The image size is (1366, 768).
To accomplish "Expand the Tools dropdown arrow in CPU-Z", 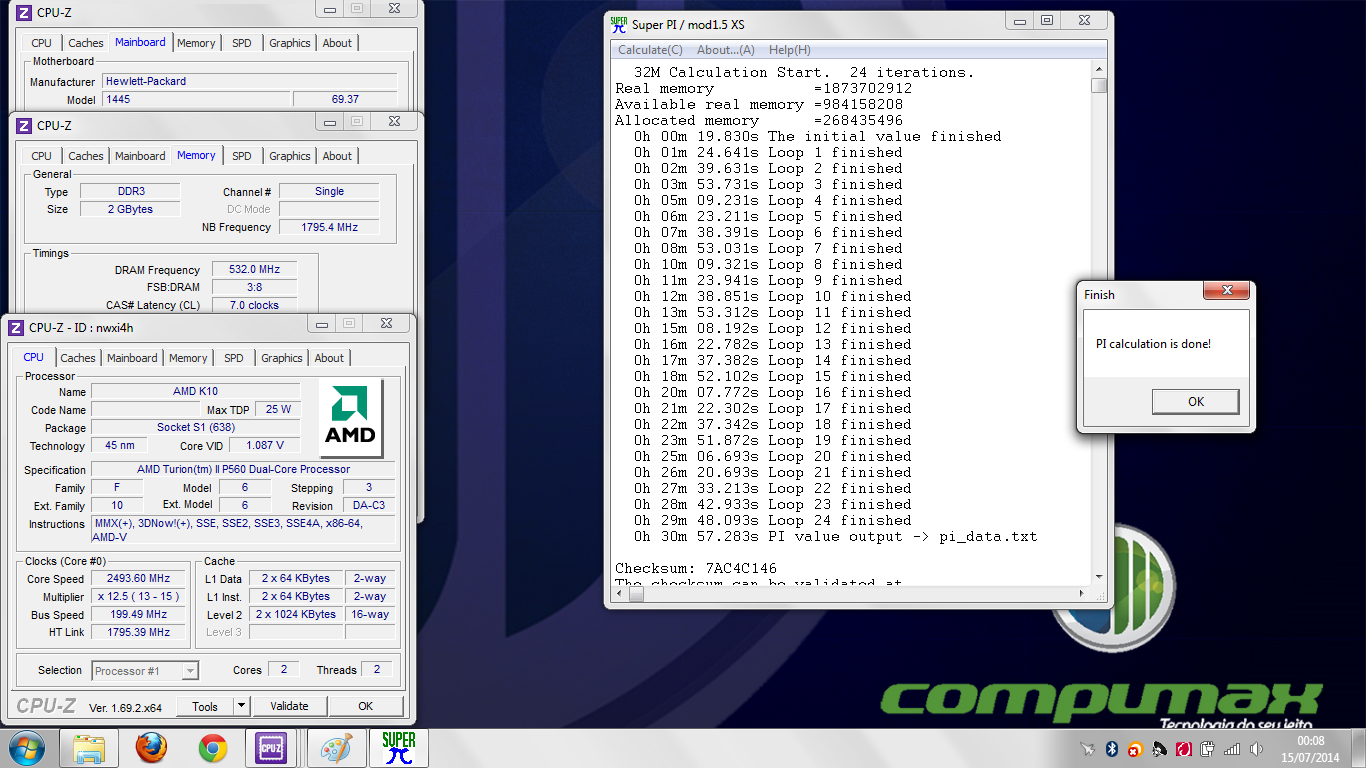I will [x=241, y=706].
